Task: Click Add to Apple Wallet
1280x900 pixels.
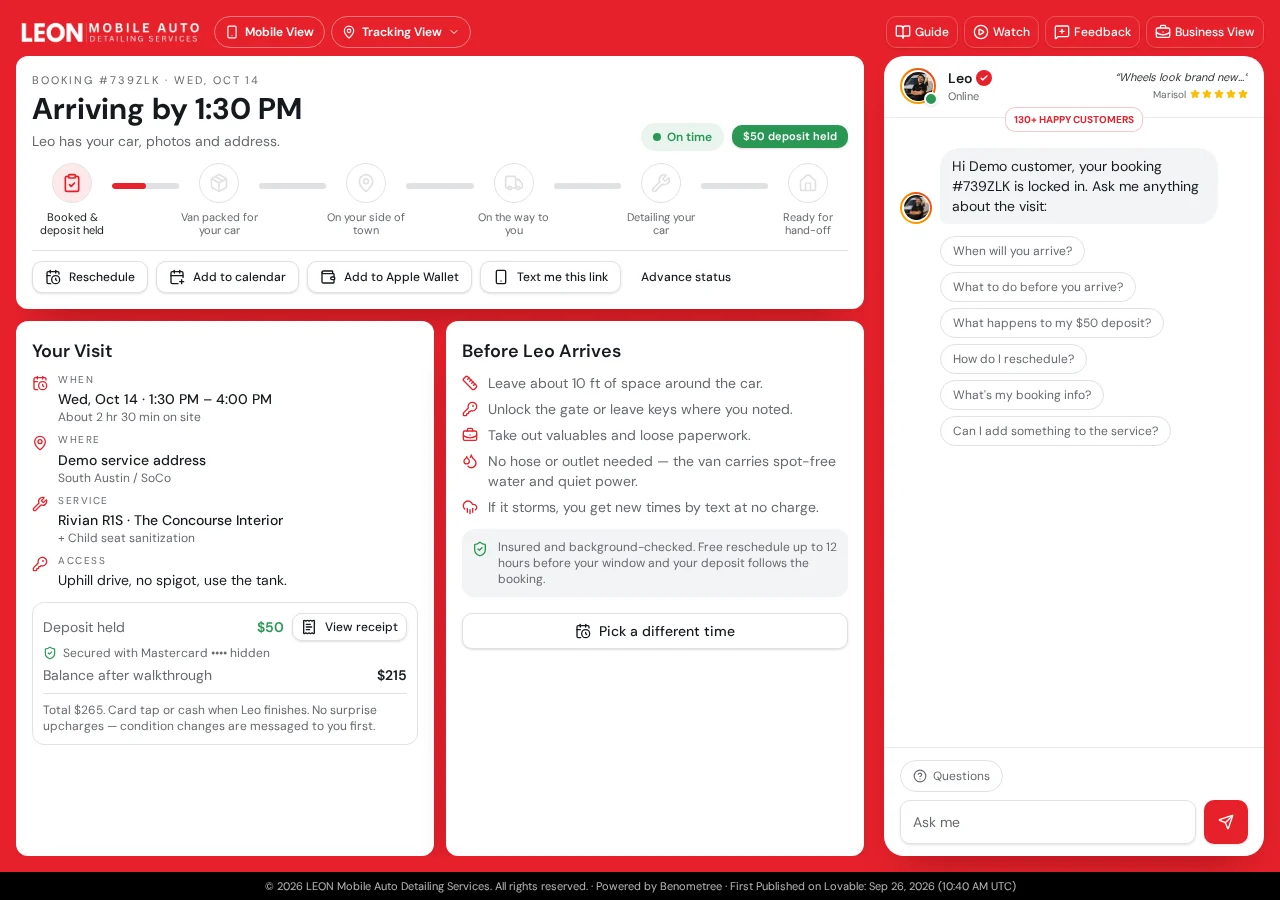Action: (389, 277)
